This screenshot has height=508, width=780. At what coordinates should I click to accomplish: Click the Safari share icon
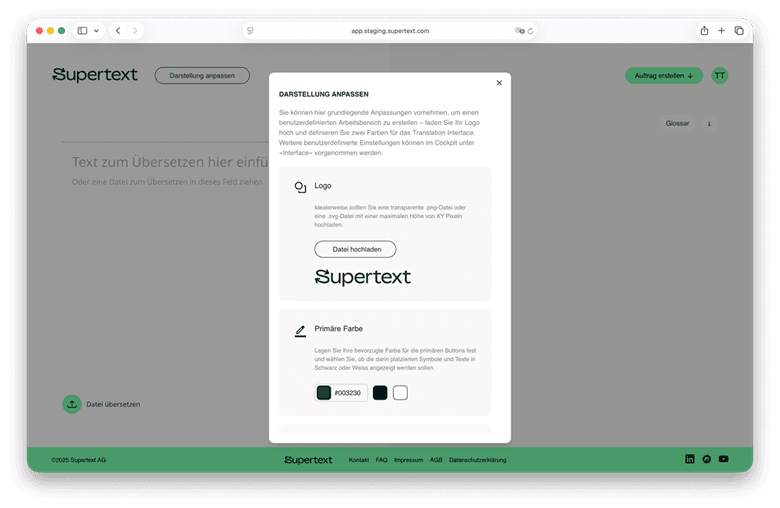[x=704, y=31]
